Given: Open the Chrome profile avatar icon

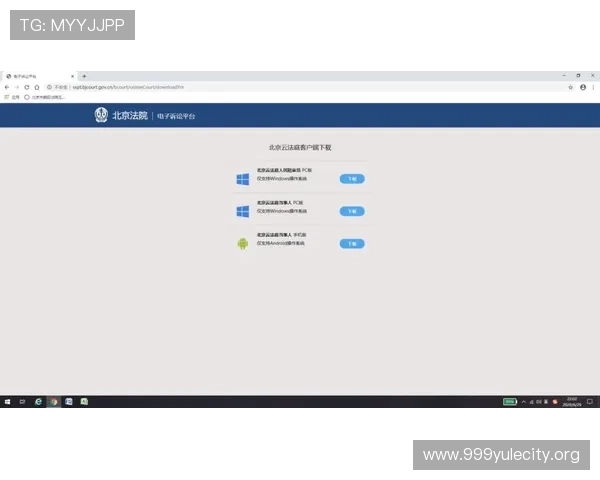Looking at the screenshot, I should [x=583, y=87].
